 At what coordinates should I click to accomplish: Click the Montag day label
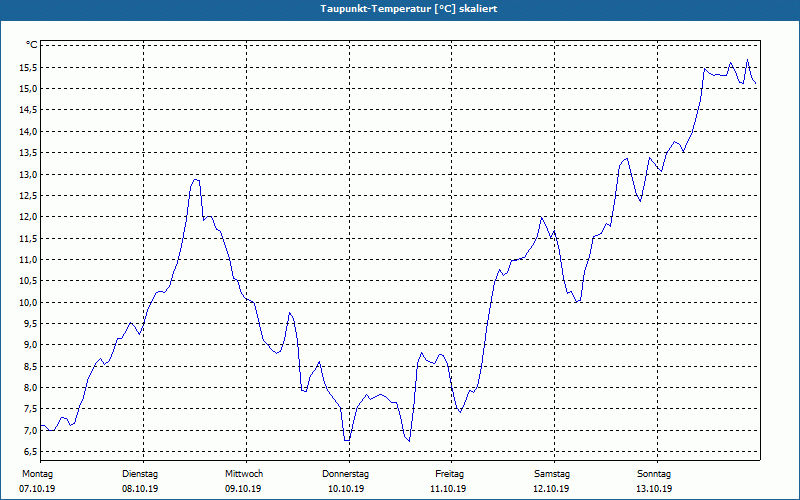pyautogui.click(x=37, y=474)
